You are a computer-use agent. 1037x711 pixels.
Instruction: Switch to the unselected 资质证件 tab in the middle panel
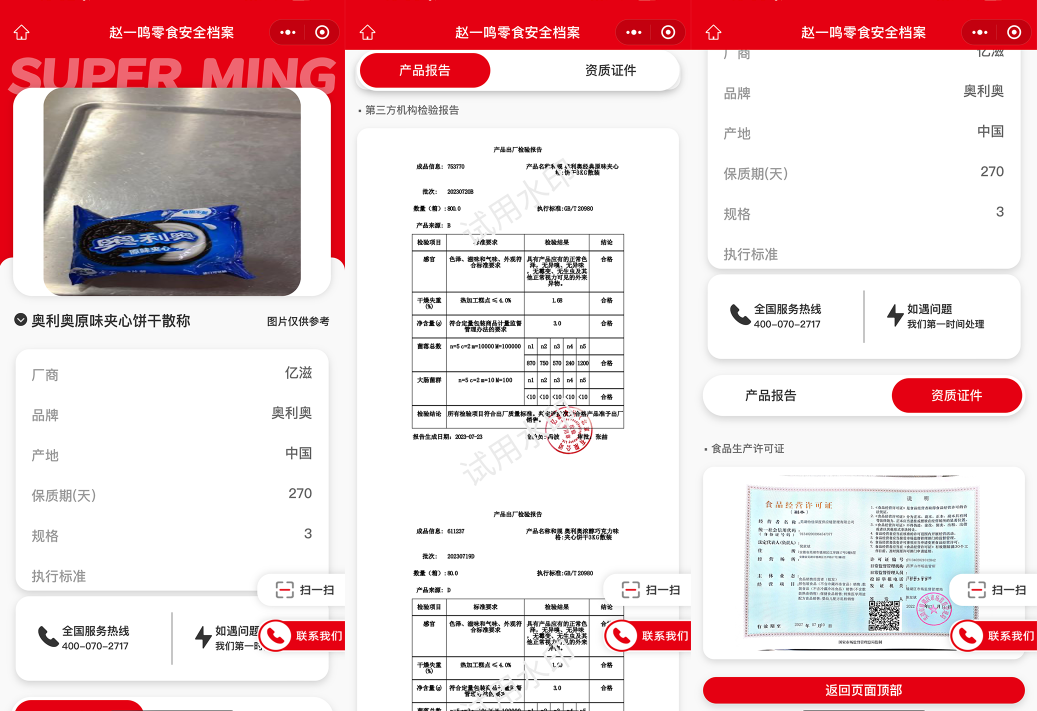tap(610, 71)
